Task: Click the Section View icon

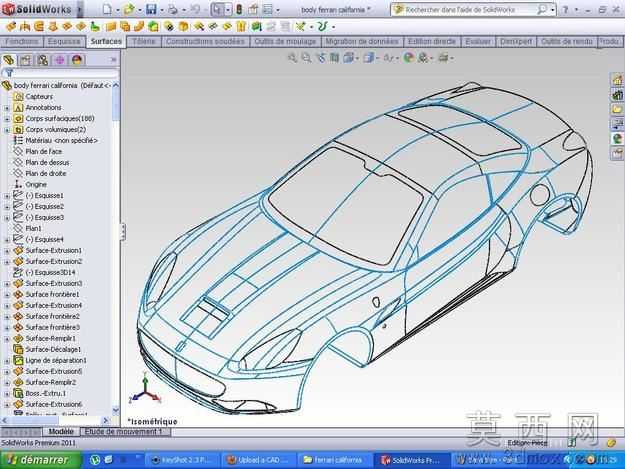Action: (334, 58)
